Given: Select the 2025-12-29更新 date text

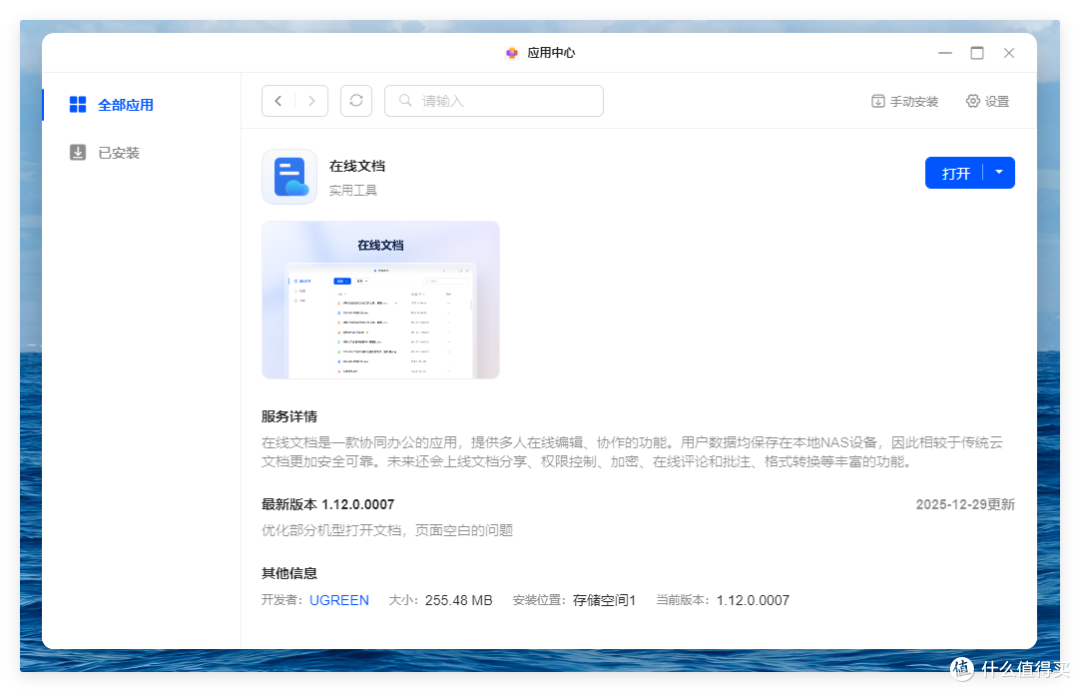Looking at the screenshot, I should (965, 505).
